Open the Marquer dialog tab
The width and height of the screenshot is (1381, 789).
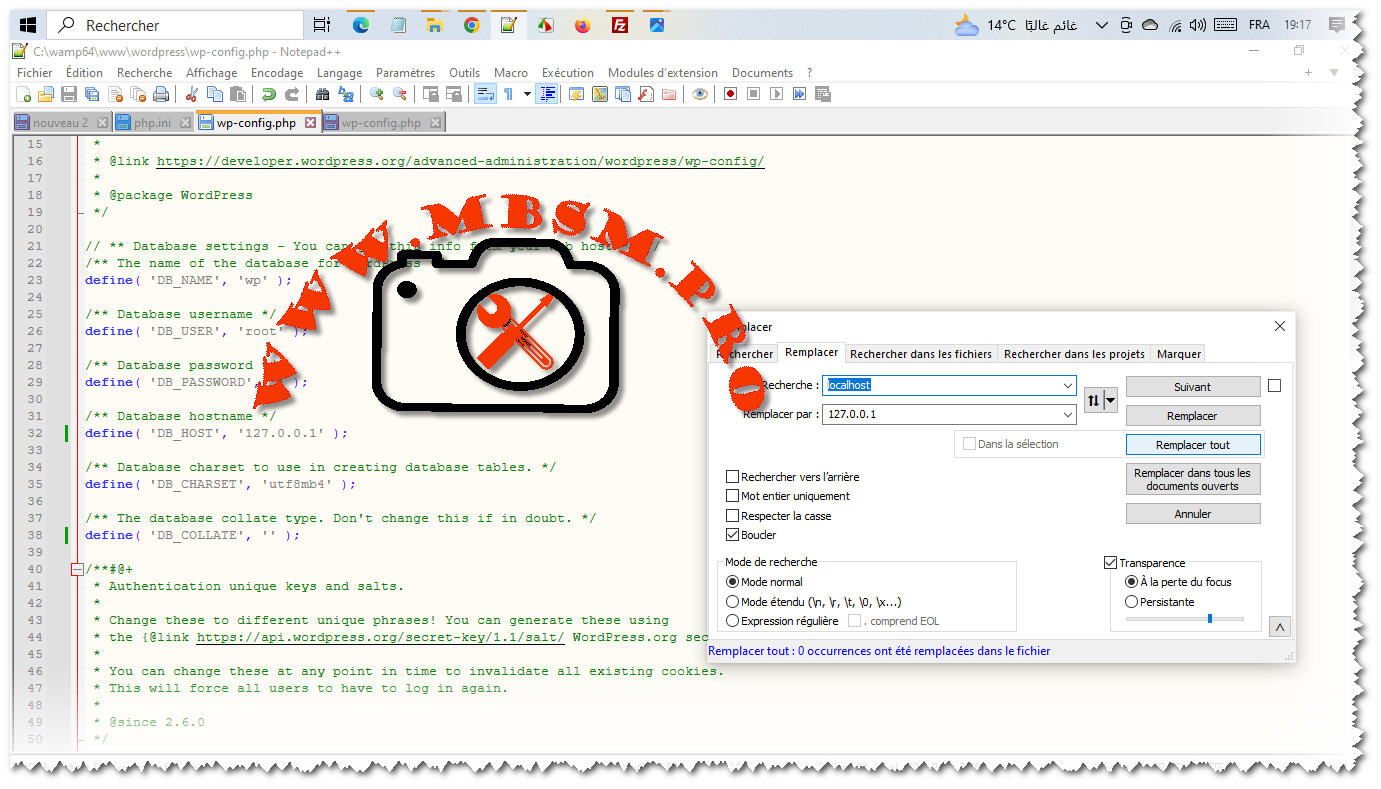pos(1178,354)
